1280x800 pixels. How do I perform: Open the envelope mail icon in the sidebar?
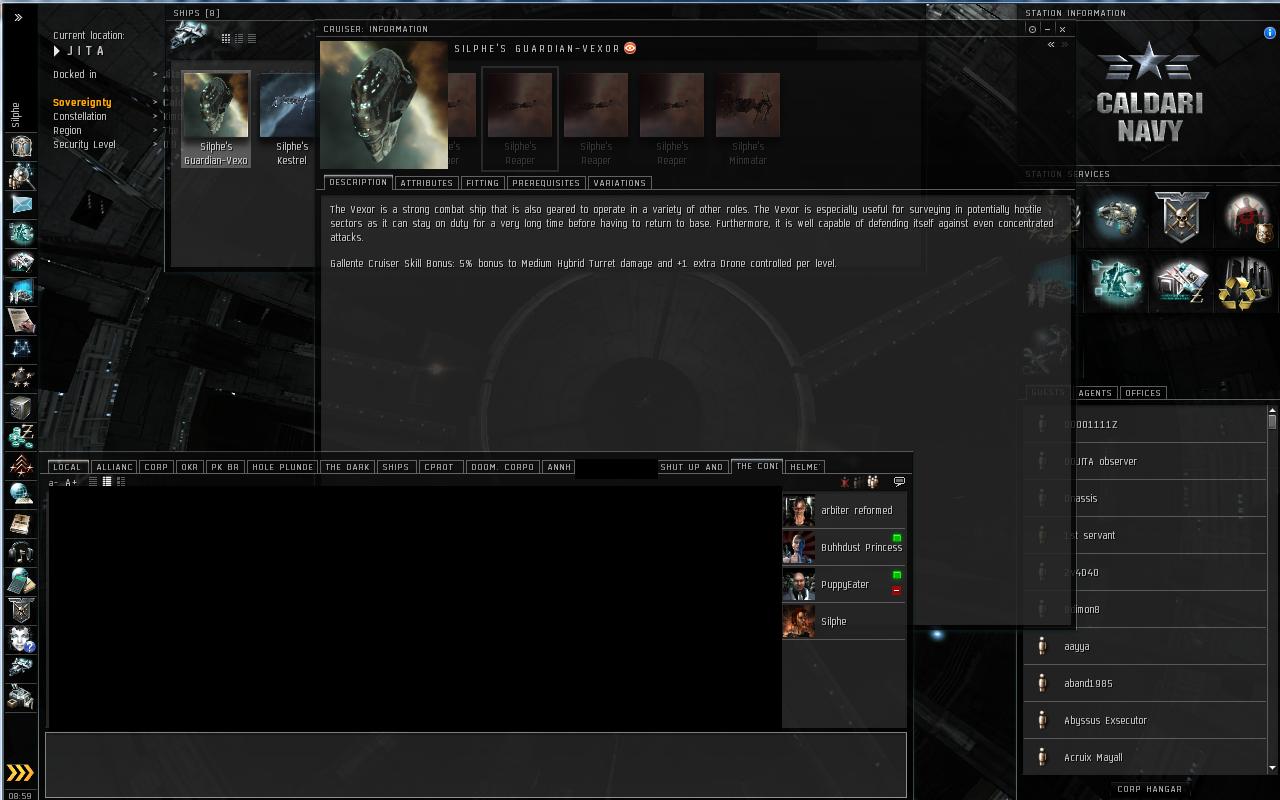[21, 204]
